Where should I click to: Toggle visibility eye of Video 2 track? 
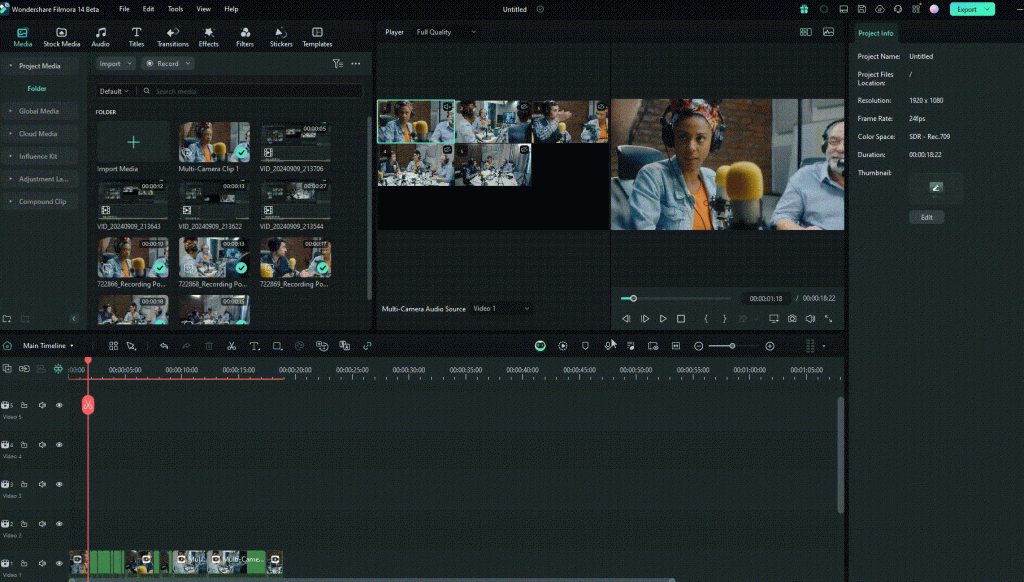coord(59,524)
